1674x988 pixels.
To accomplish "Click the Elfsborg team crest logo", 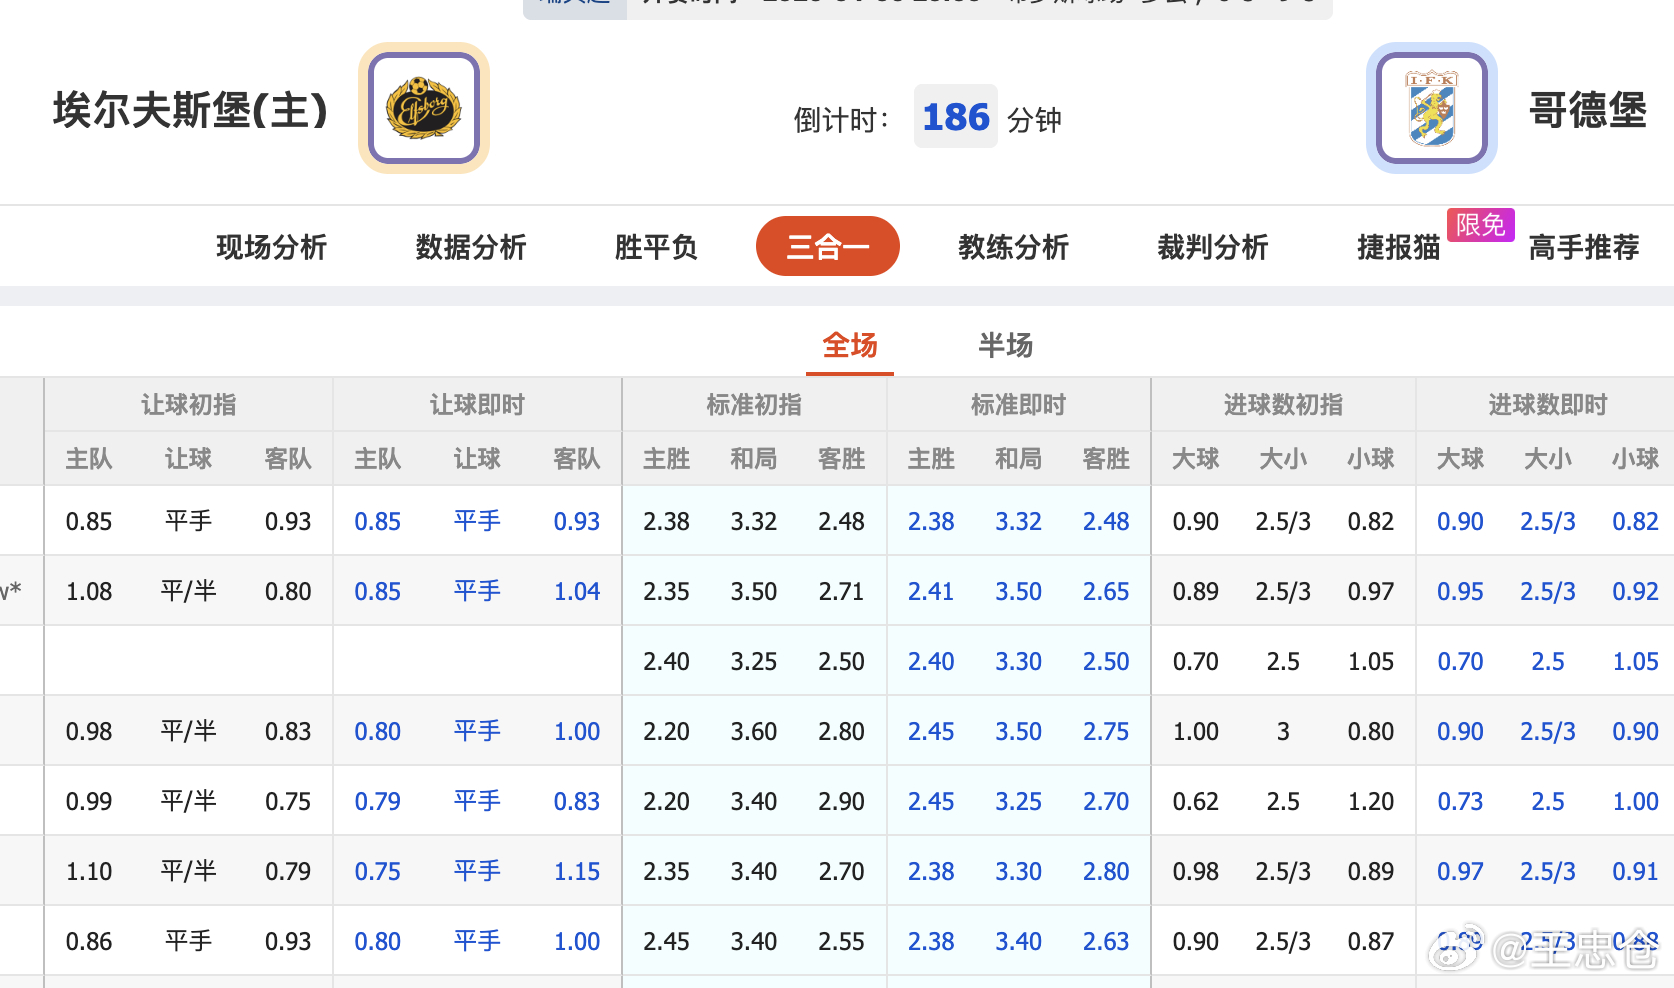I will pos(422,108).
